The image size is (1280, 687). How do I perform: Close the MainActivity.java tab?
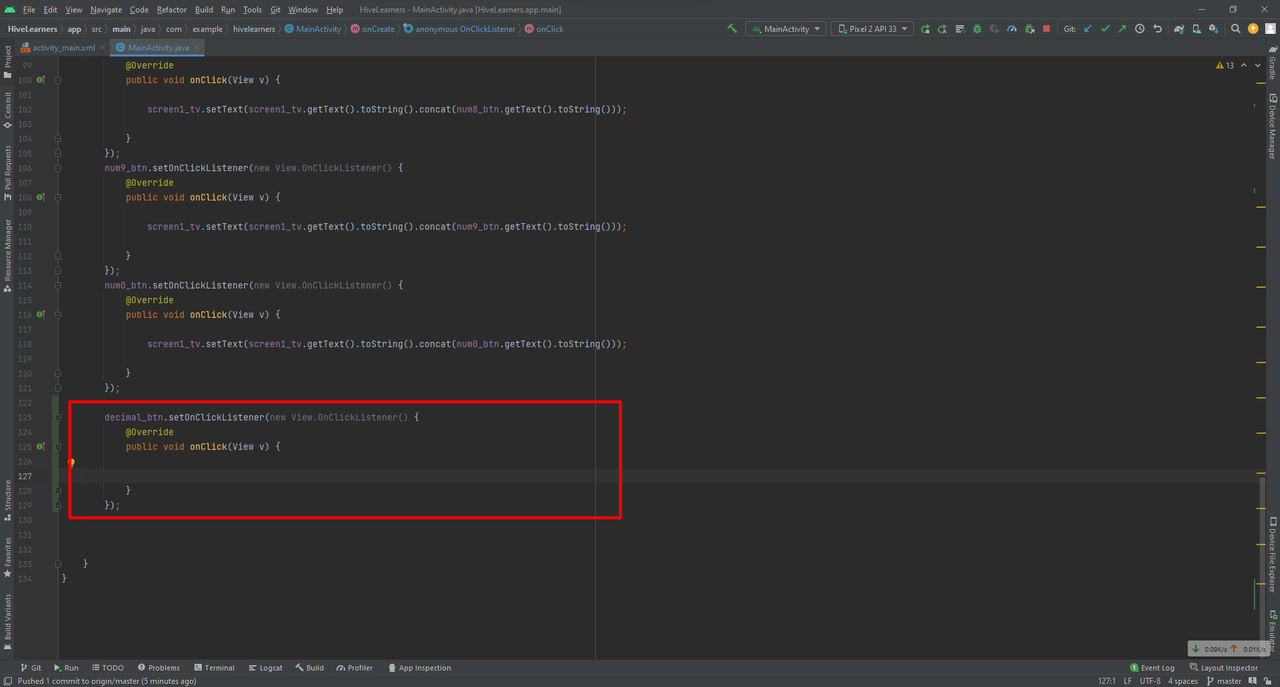tap(197, 47)
